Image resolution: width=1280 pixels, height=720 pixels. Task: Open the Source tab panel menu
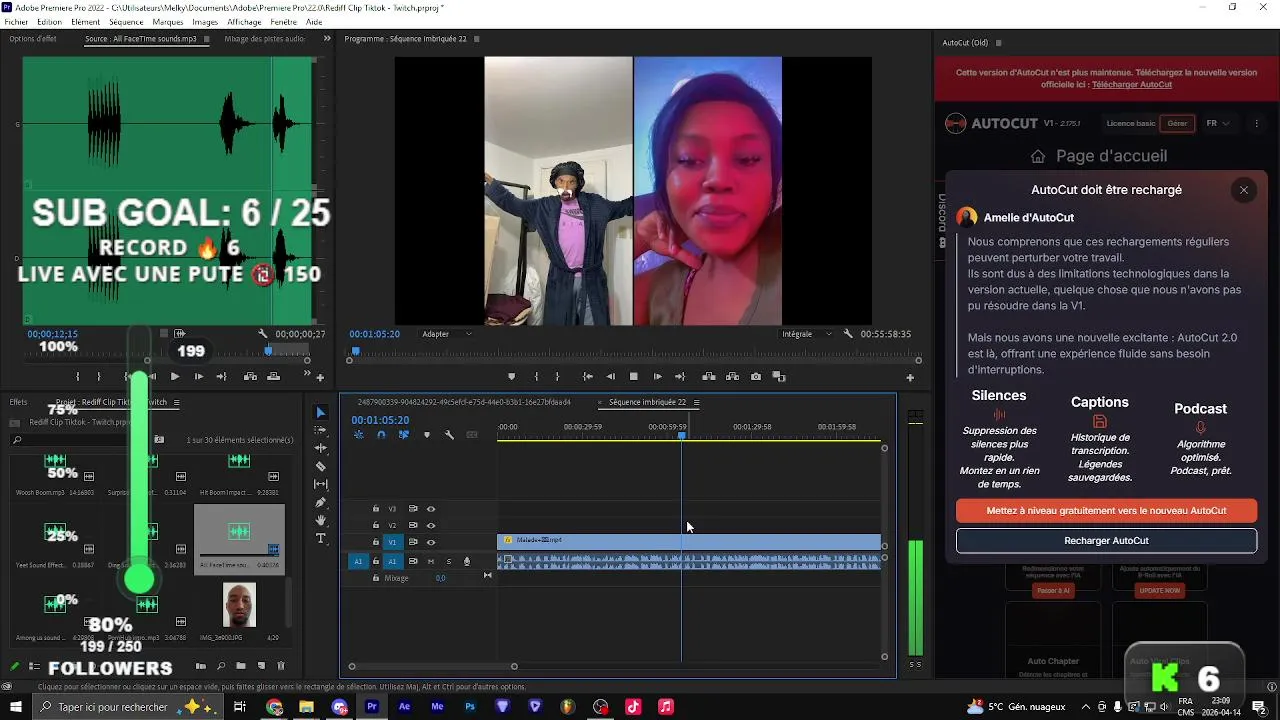(207, 39)
